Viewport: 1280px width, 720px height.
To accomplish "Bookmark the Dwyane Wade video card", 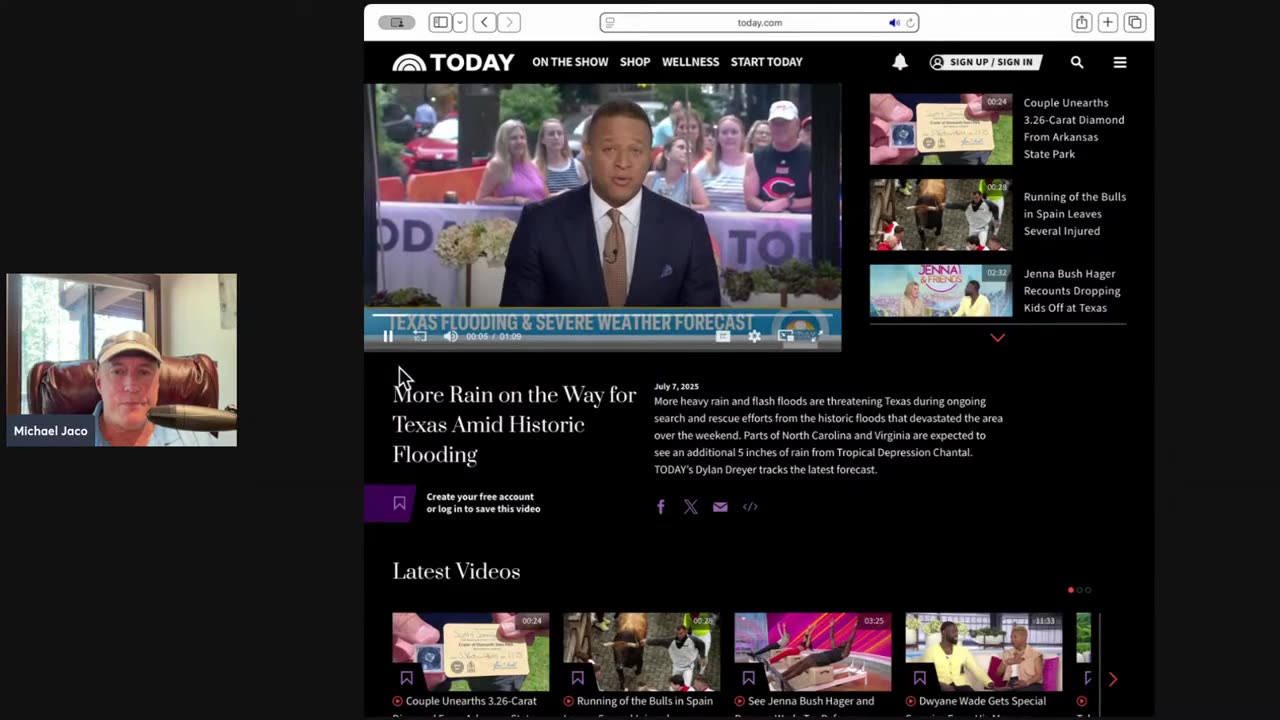I will pyautogui.click(x=919, y=677).
